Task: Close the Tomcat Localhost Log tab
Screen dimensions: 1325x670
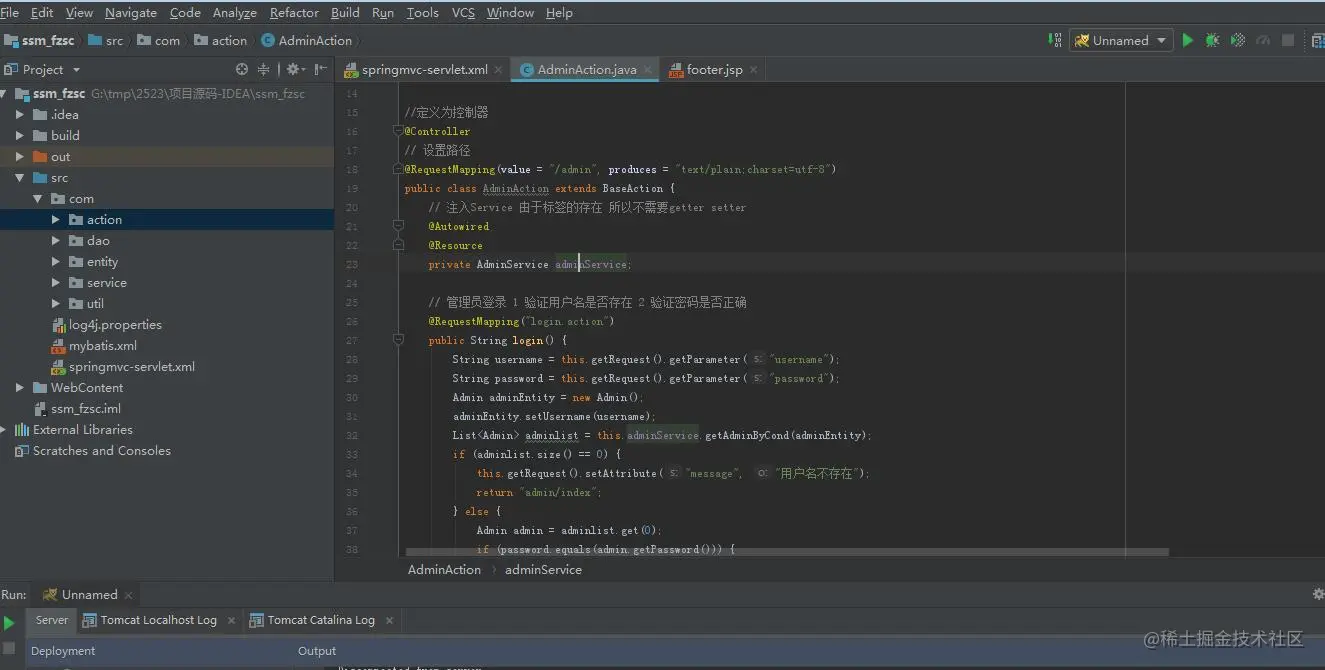Action: [x=230, y=621]
